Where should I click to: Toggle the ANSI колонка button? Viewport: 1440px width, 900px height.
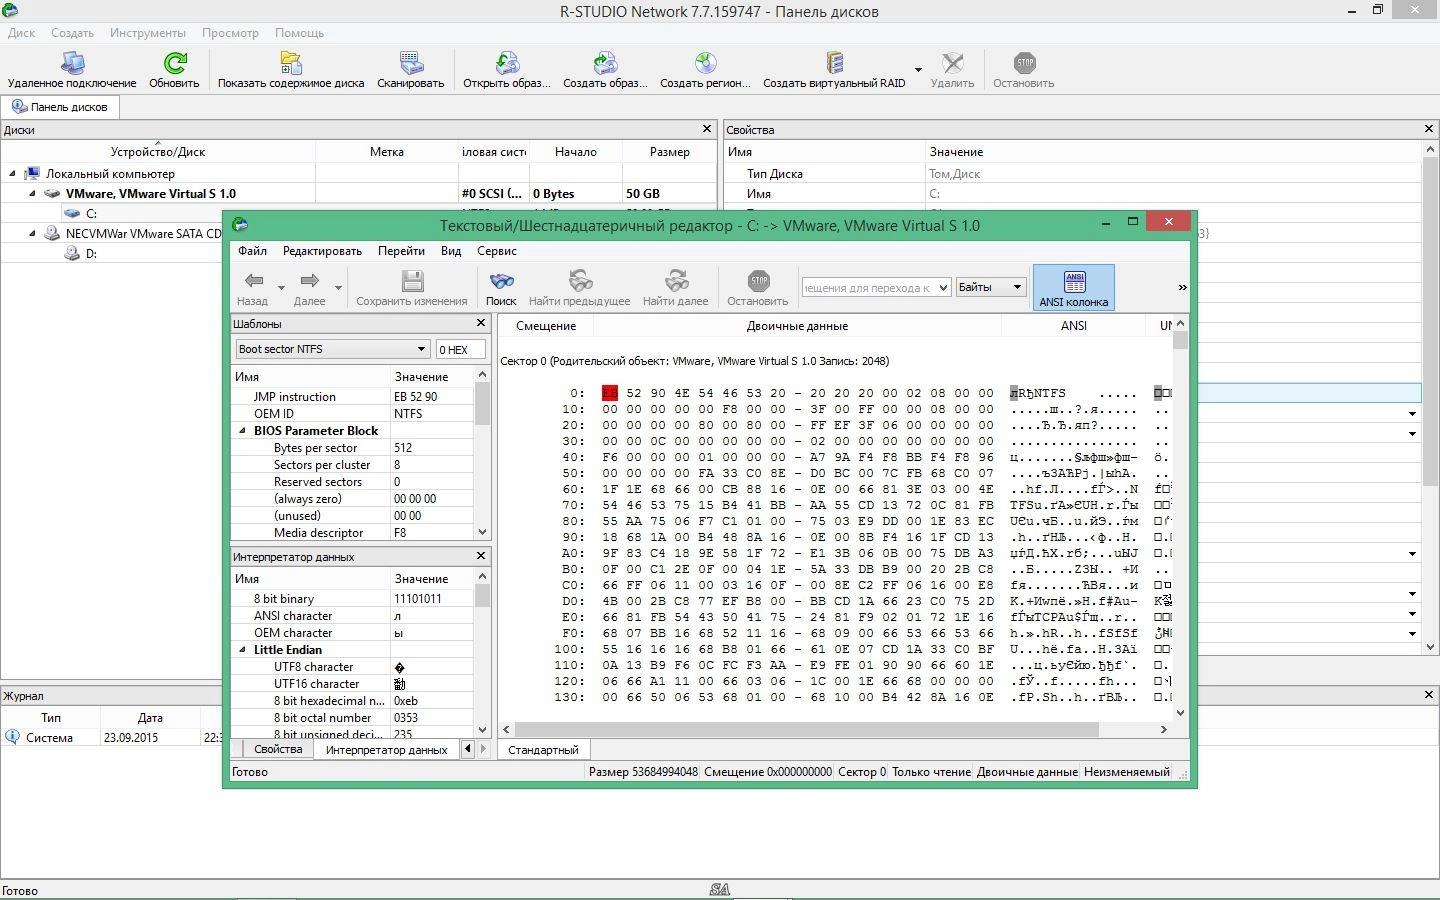1074,288
